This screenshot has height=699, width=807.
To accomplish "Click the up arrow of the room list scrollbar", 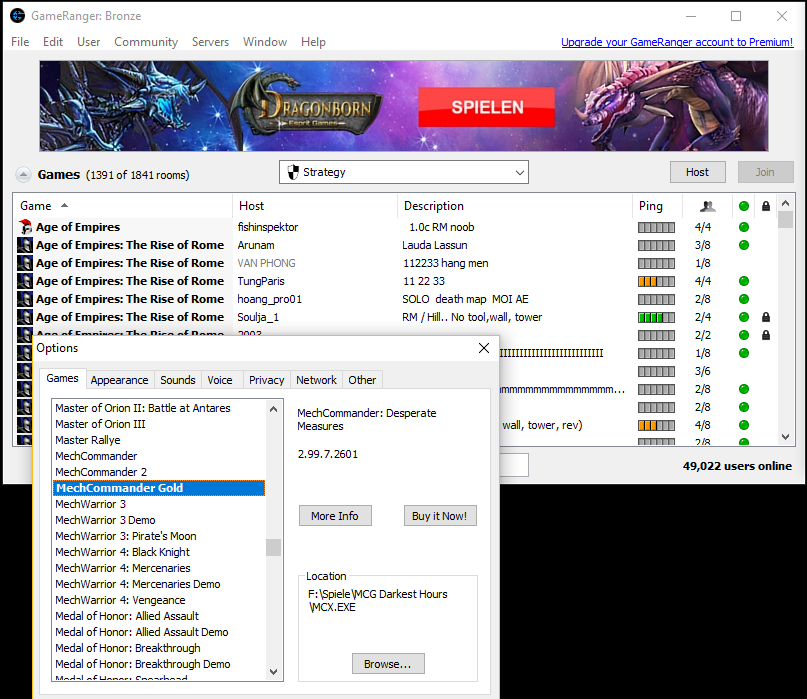I will (x=785, y=204).
